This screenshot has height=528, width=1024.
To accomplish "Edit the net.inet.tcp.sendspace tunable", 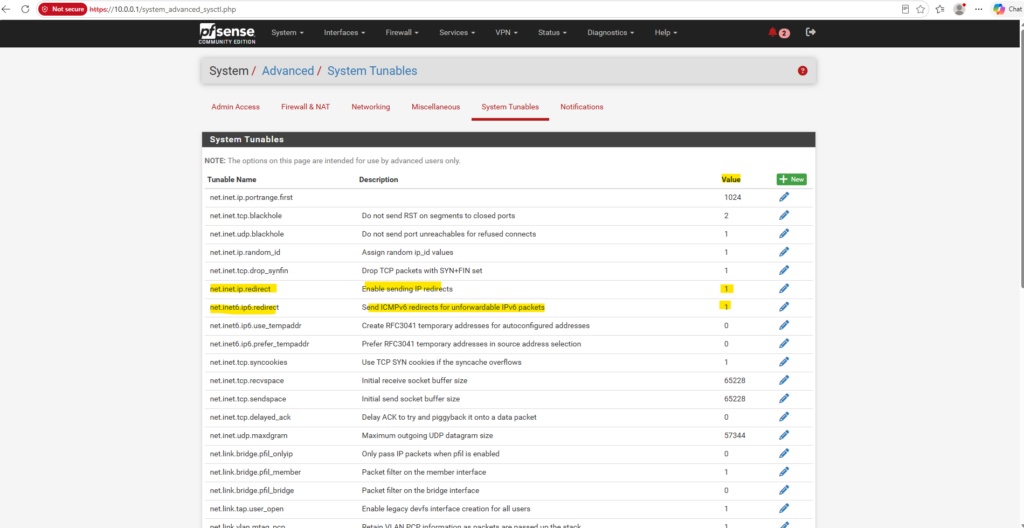I will pyautogui.click(x=784, y=398).
